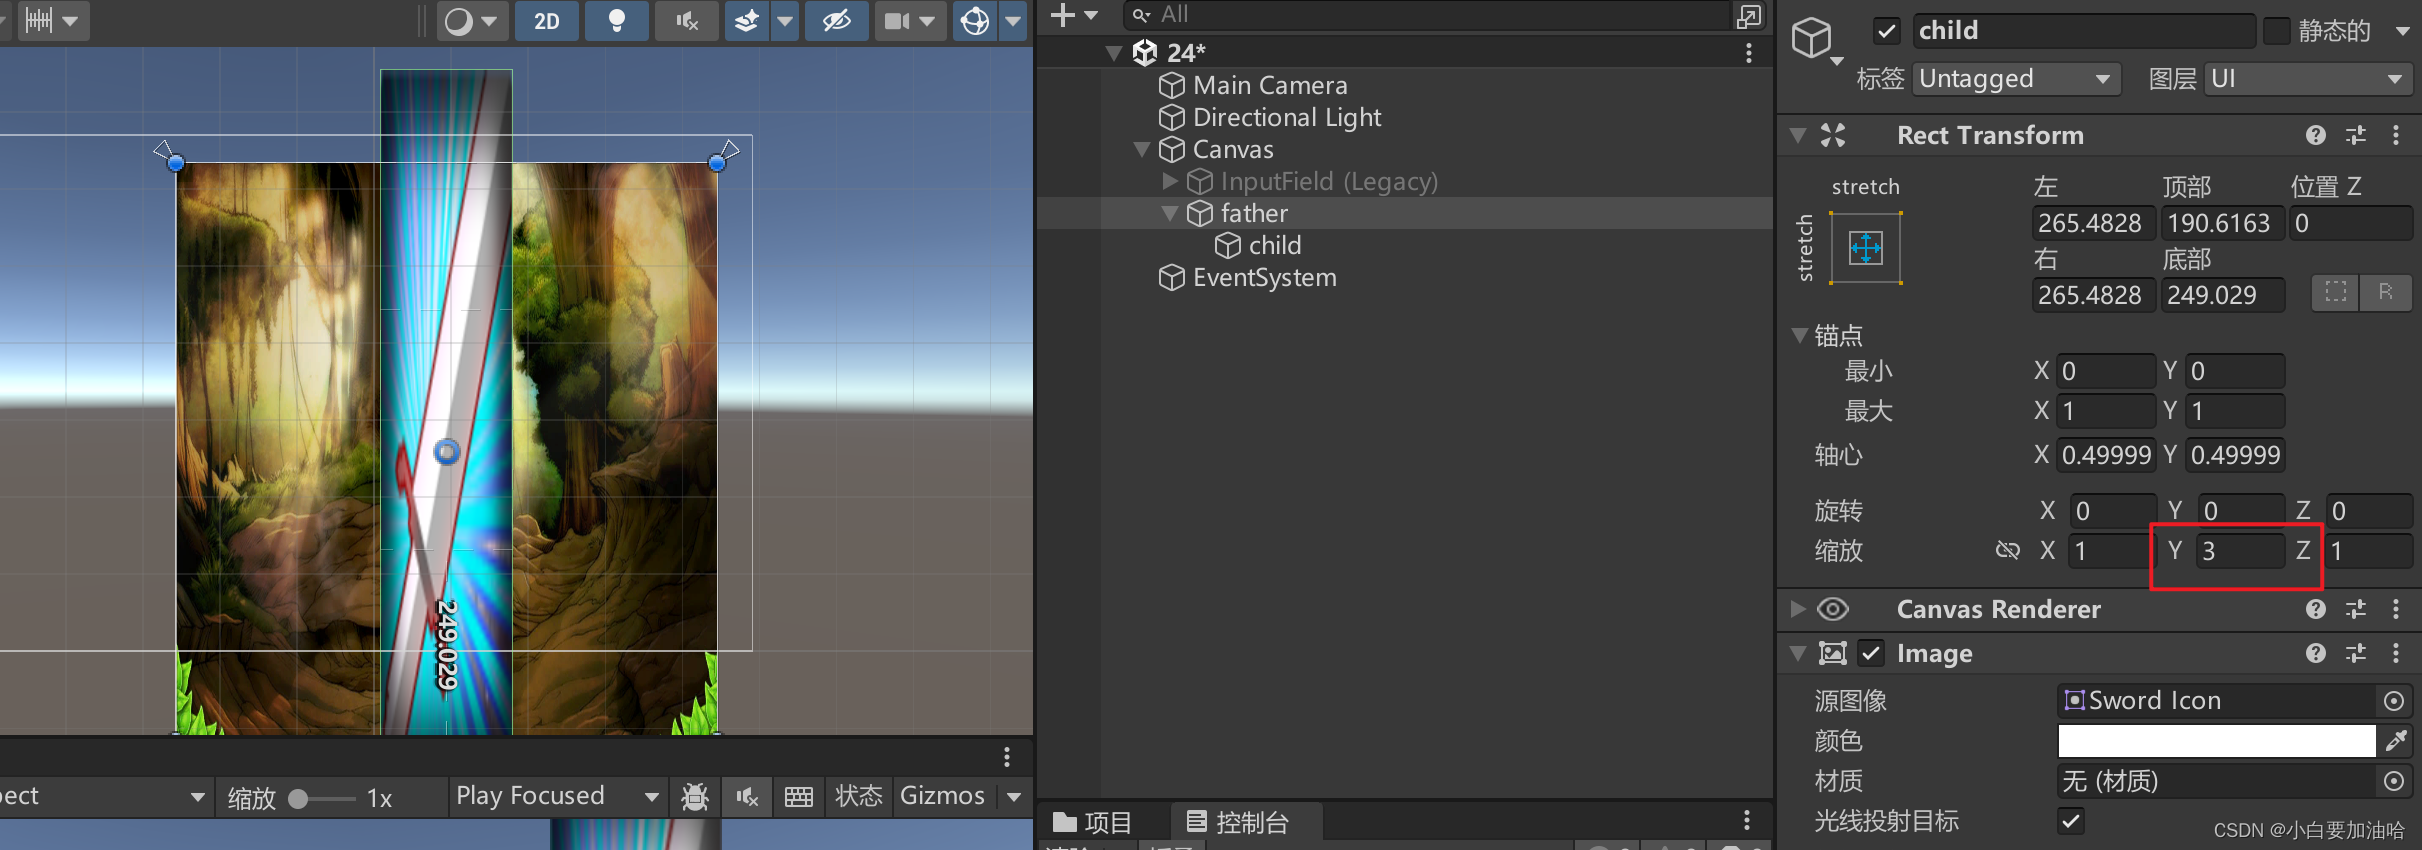Toggle scene audio mute icon in Scene toolbar
Viewport: 2422px width, 850px height.
click(x=687, y=21)
